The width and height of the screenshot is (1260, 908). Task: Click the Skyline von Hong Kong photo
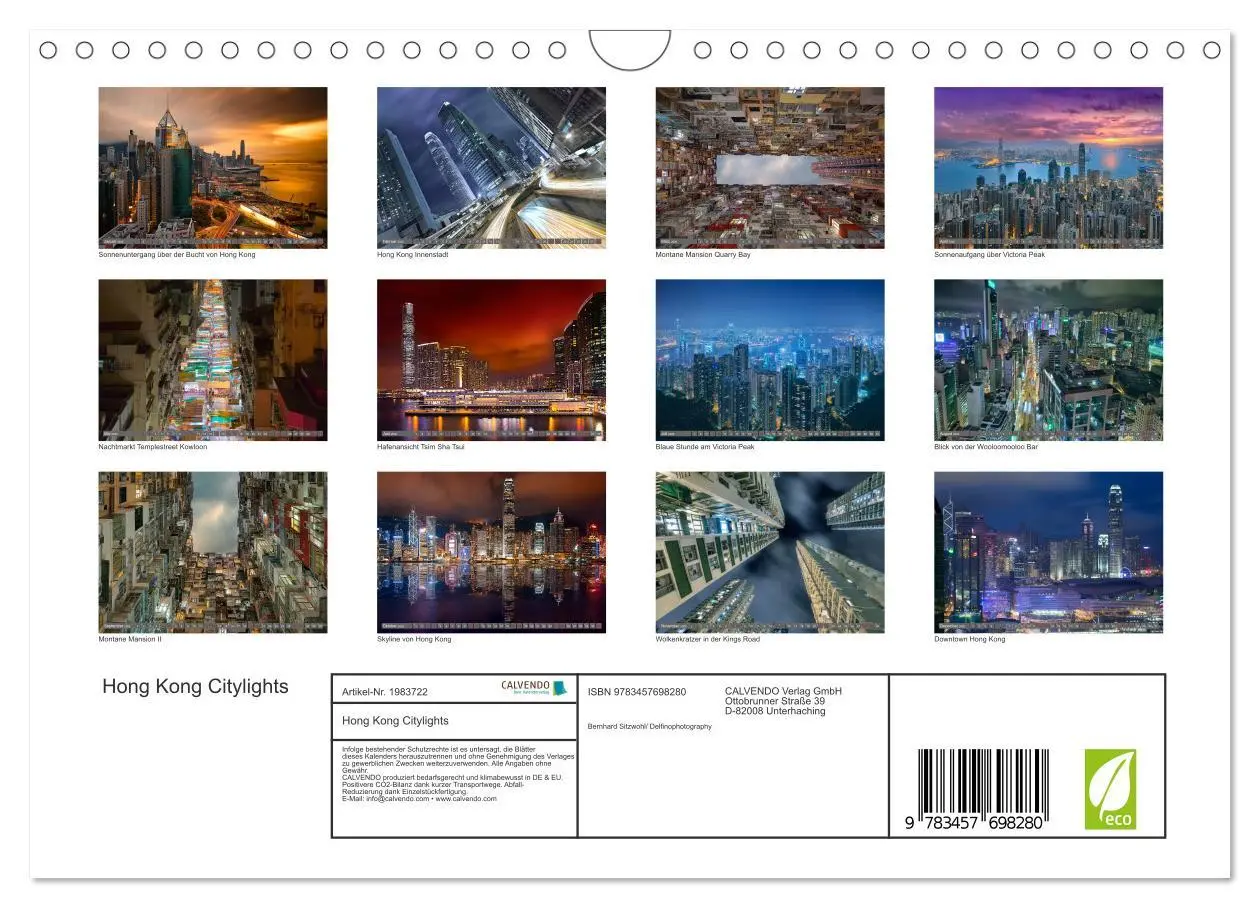[x=491, y=552]
